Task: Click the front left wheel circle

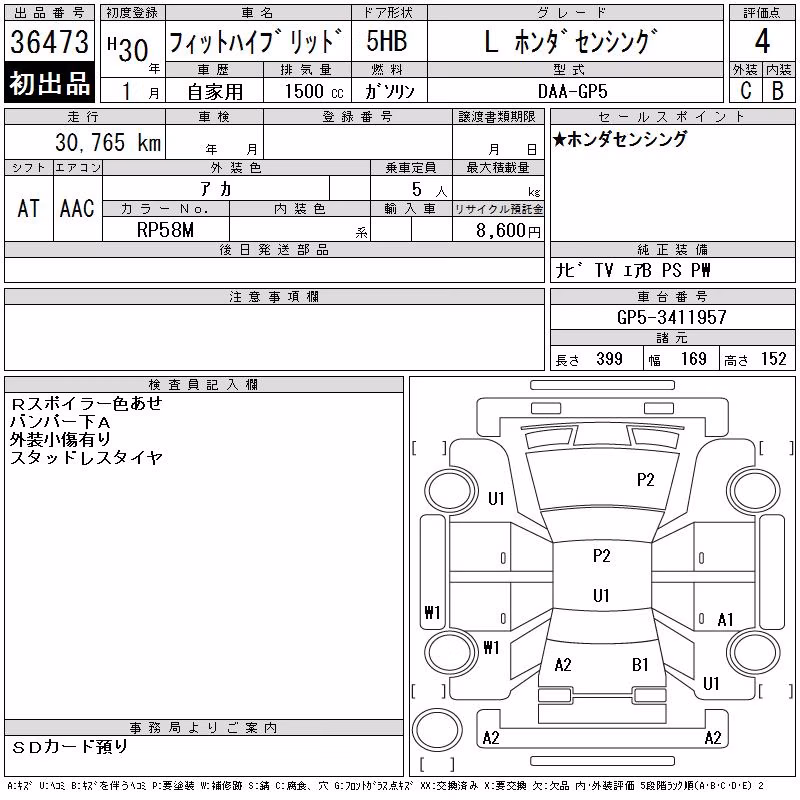Action: [x=449, y=491]
